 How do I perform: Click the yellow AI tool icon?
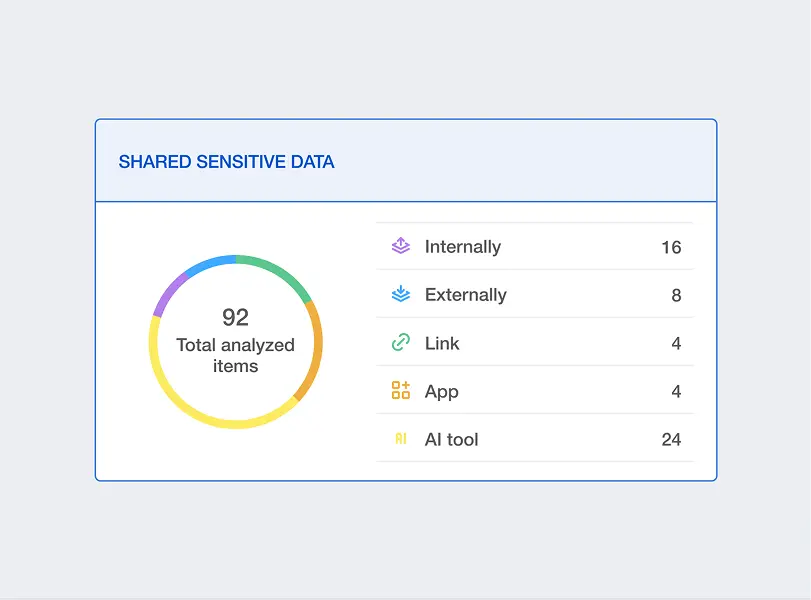401,439
